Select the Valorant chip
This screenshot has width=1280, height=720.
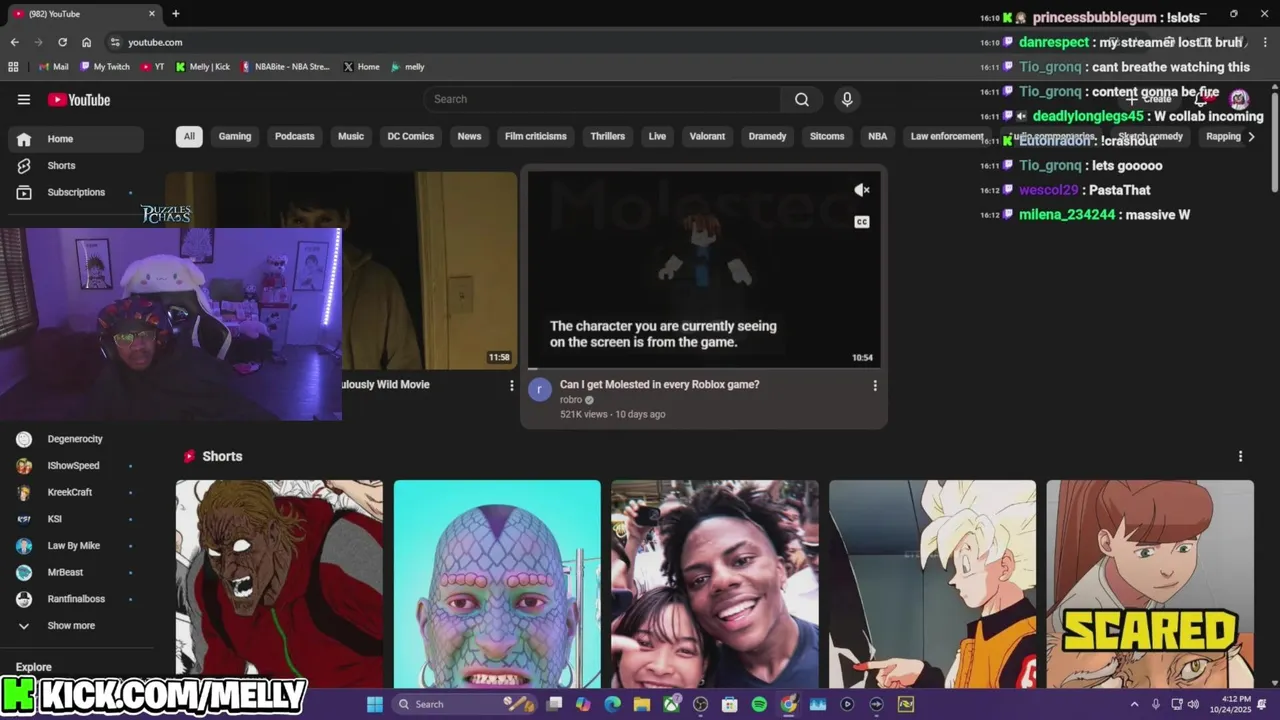(x=707, y=136)
